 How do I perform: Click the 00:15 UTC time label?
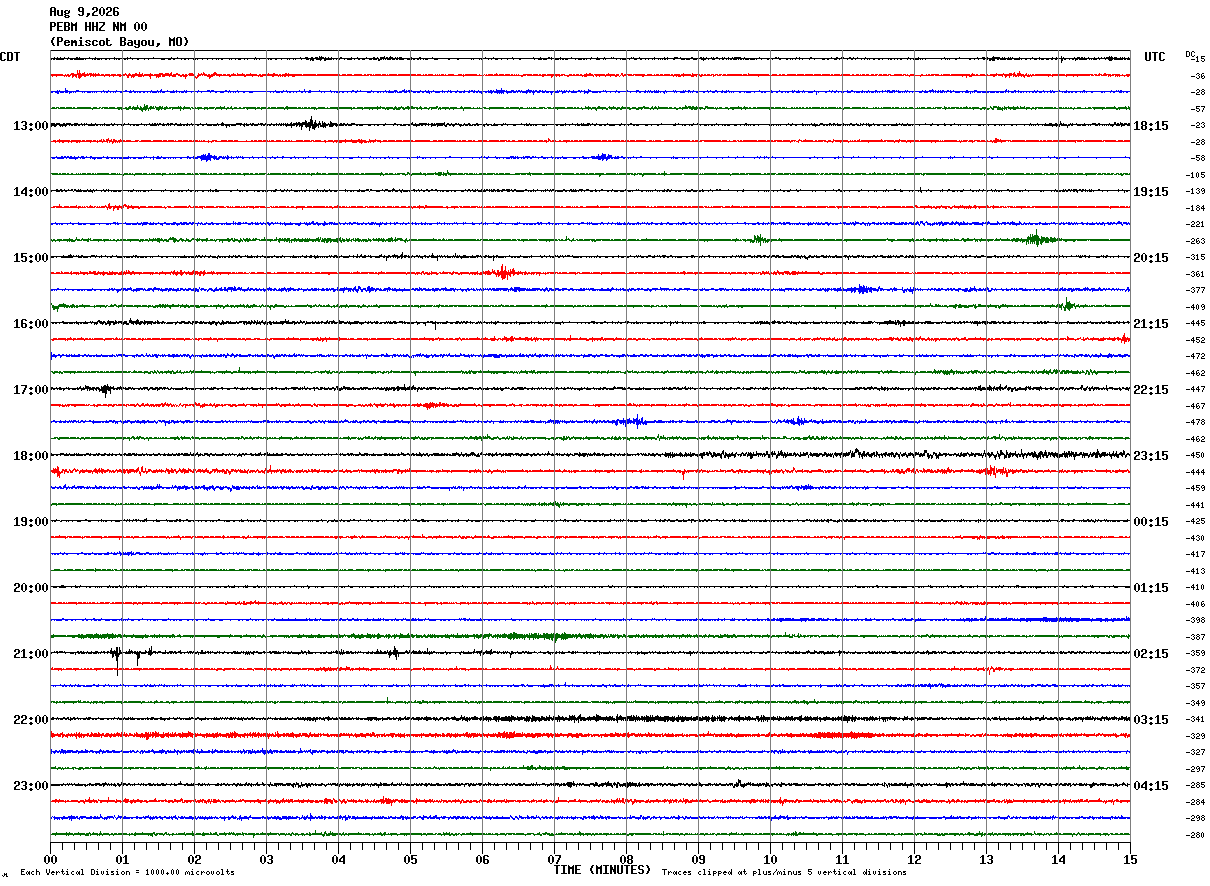1151,522
